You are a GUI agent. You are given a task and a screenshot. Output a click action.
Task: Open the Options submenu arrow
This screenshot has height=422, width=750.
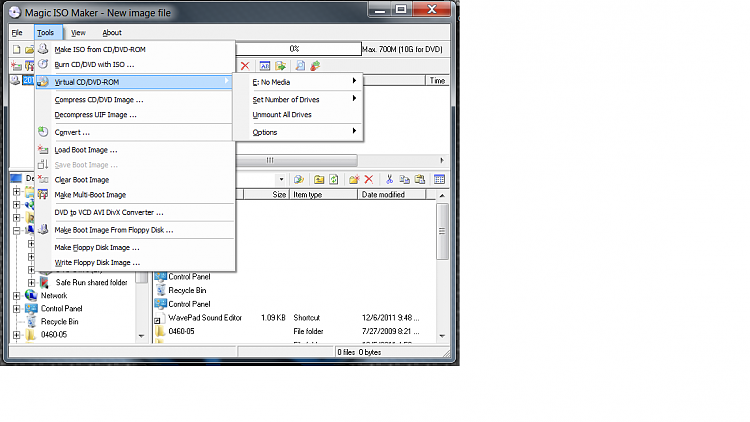tap(354, 131)
